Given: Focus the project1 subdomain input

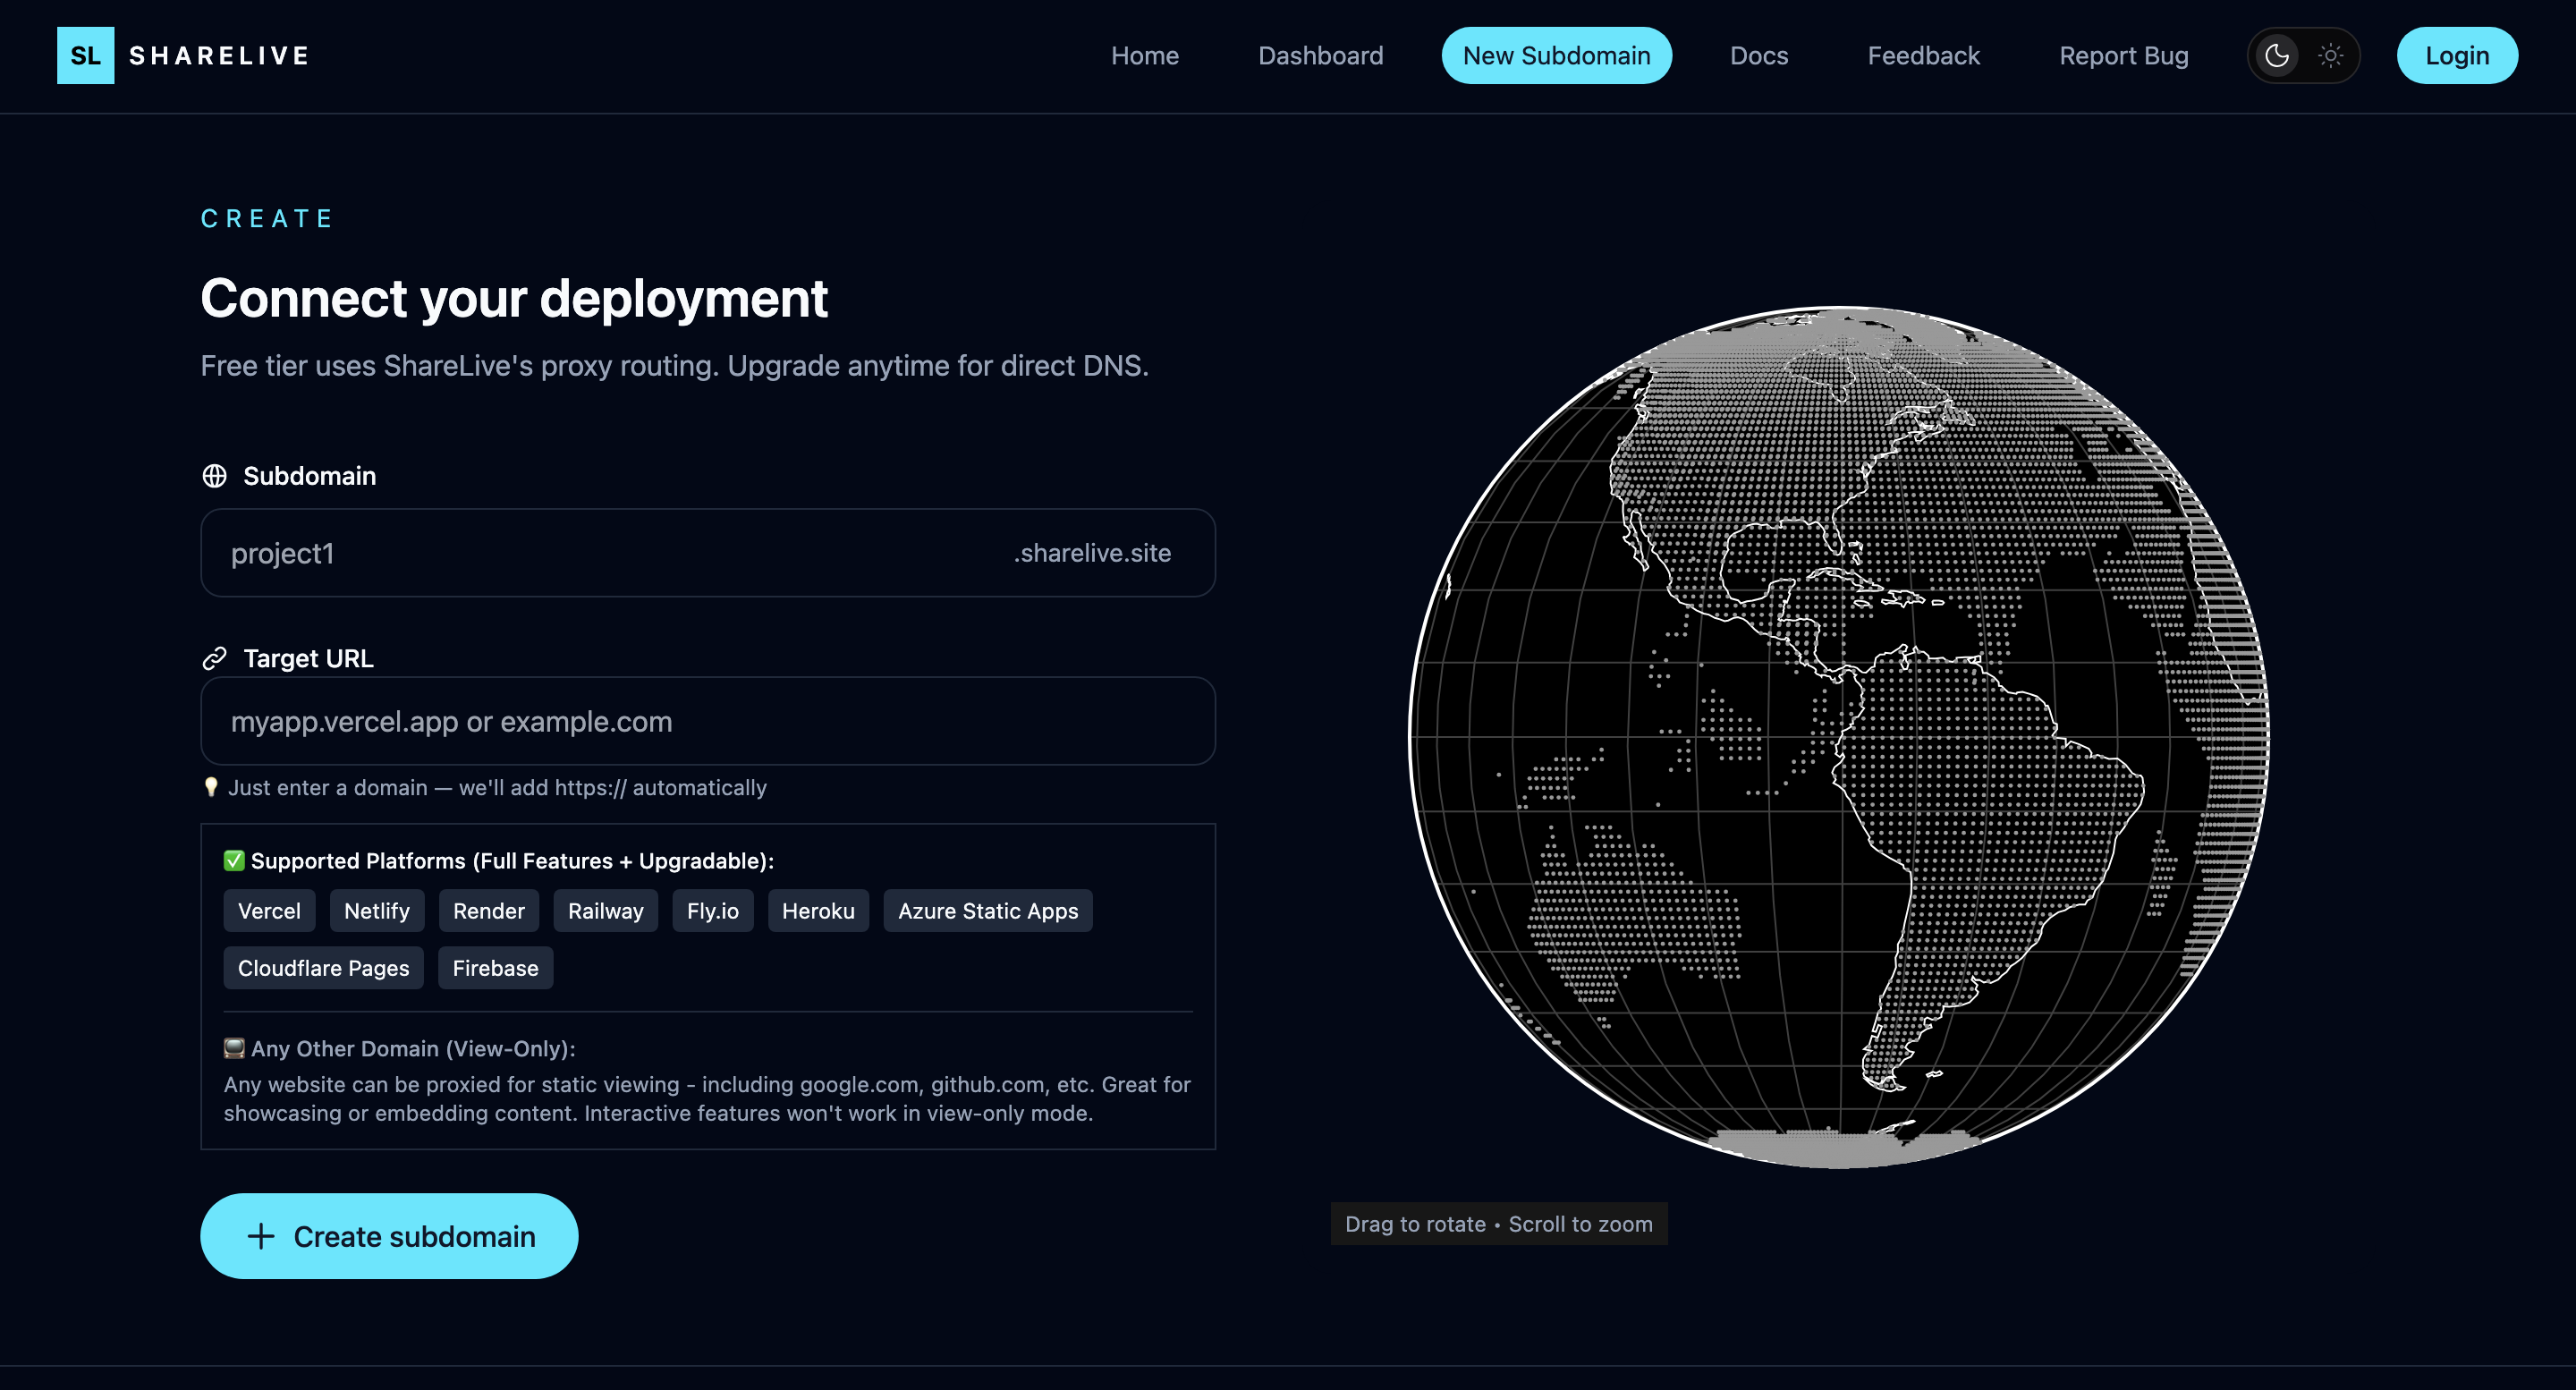Looking at the screenshot, I should [x=708, y=553].
